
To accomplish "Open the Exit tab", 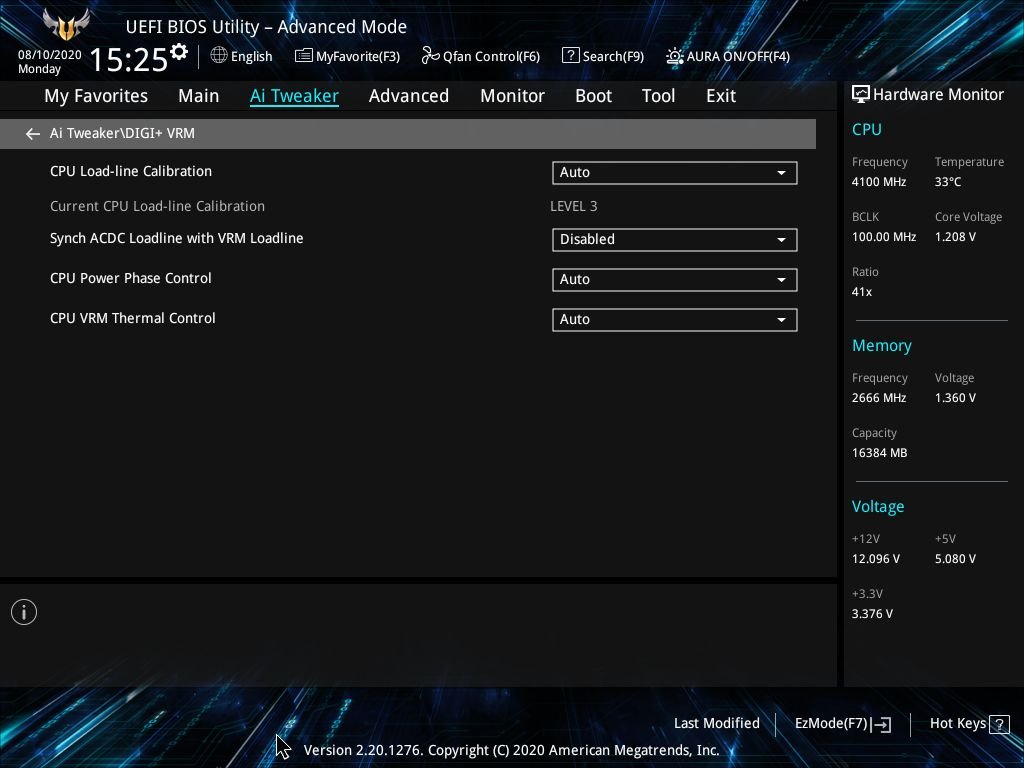I will tap(721, 96).
